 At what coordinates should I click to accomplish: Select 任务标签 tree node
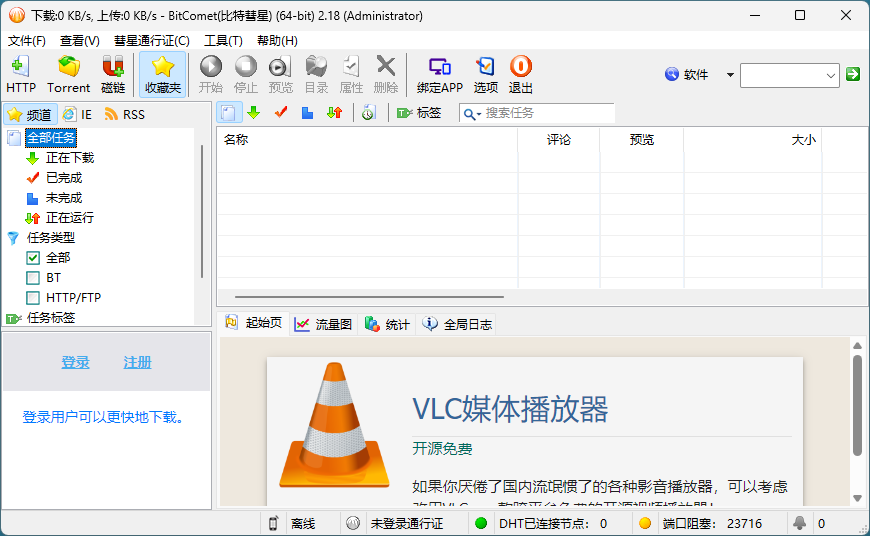pyautogui.click(x=51, y=318)
